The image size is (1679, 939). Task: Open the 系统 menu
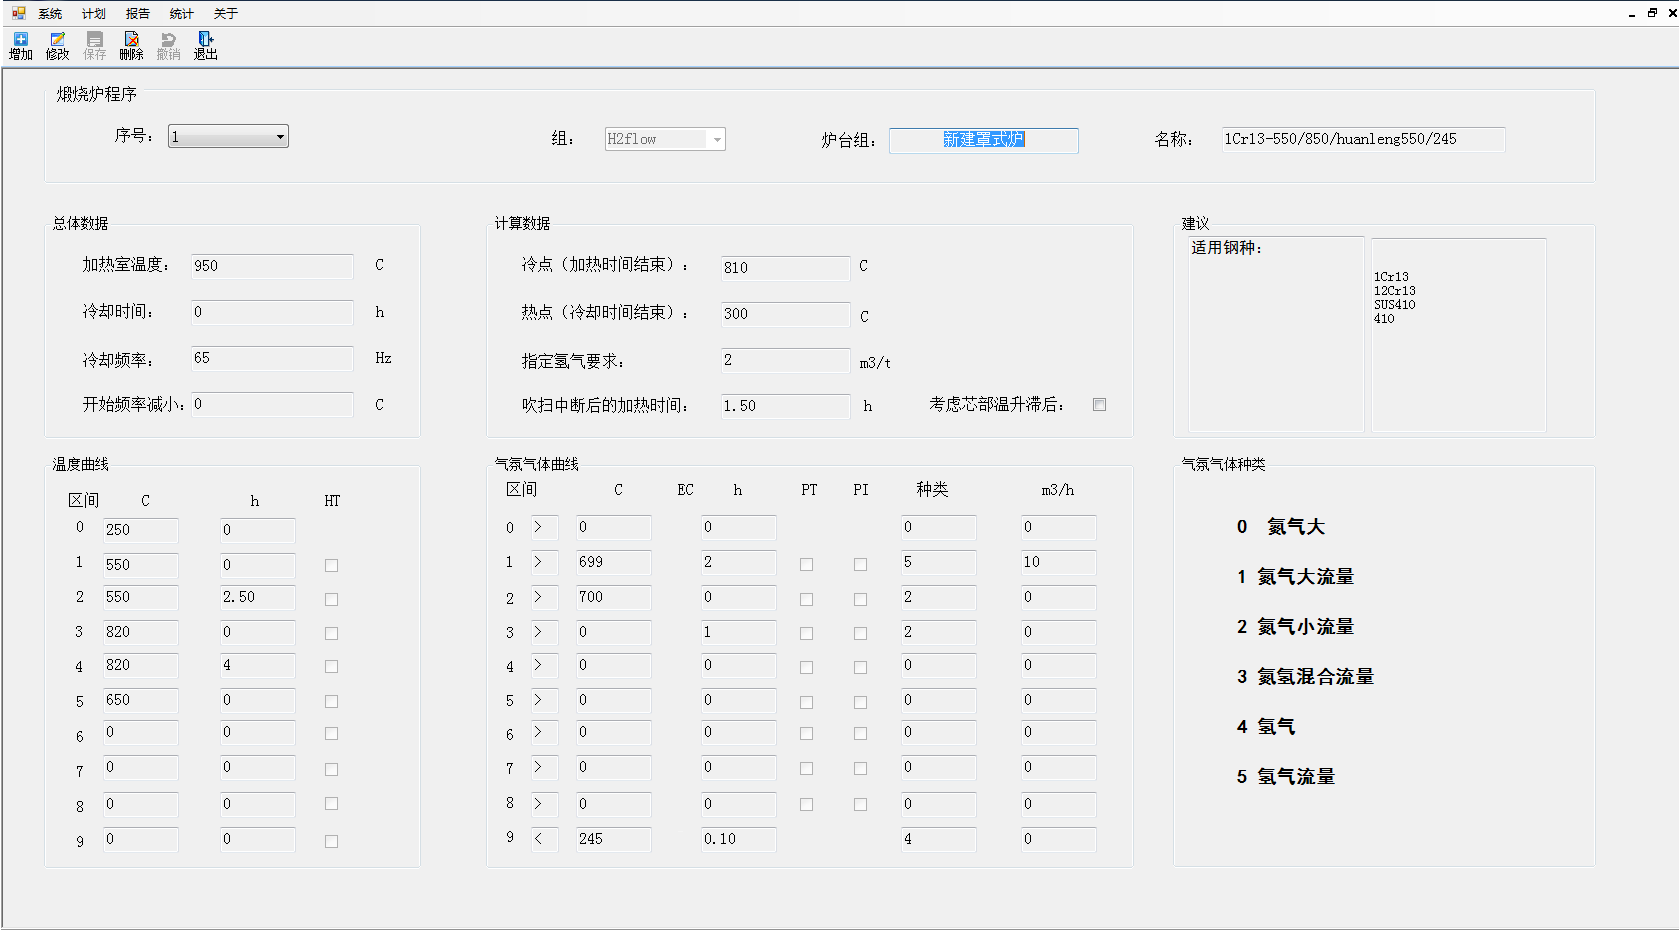tap(50, 14)
